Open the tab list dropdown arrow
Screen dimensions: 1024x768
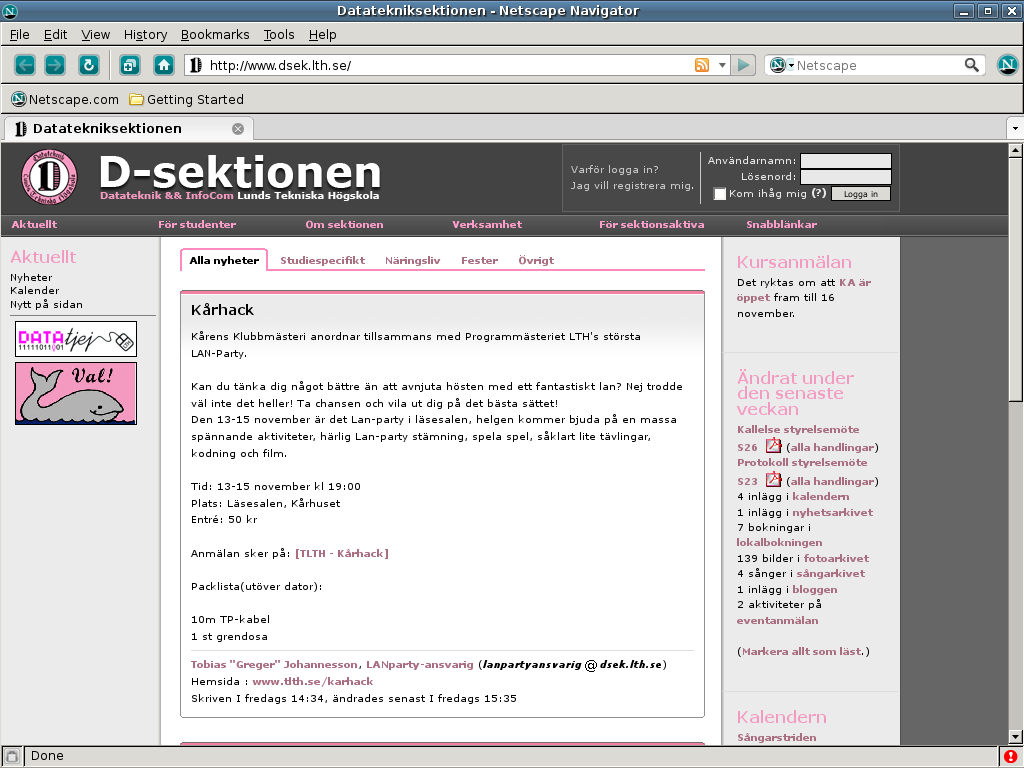[x=1014, y=129]
